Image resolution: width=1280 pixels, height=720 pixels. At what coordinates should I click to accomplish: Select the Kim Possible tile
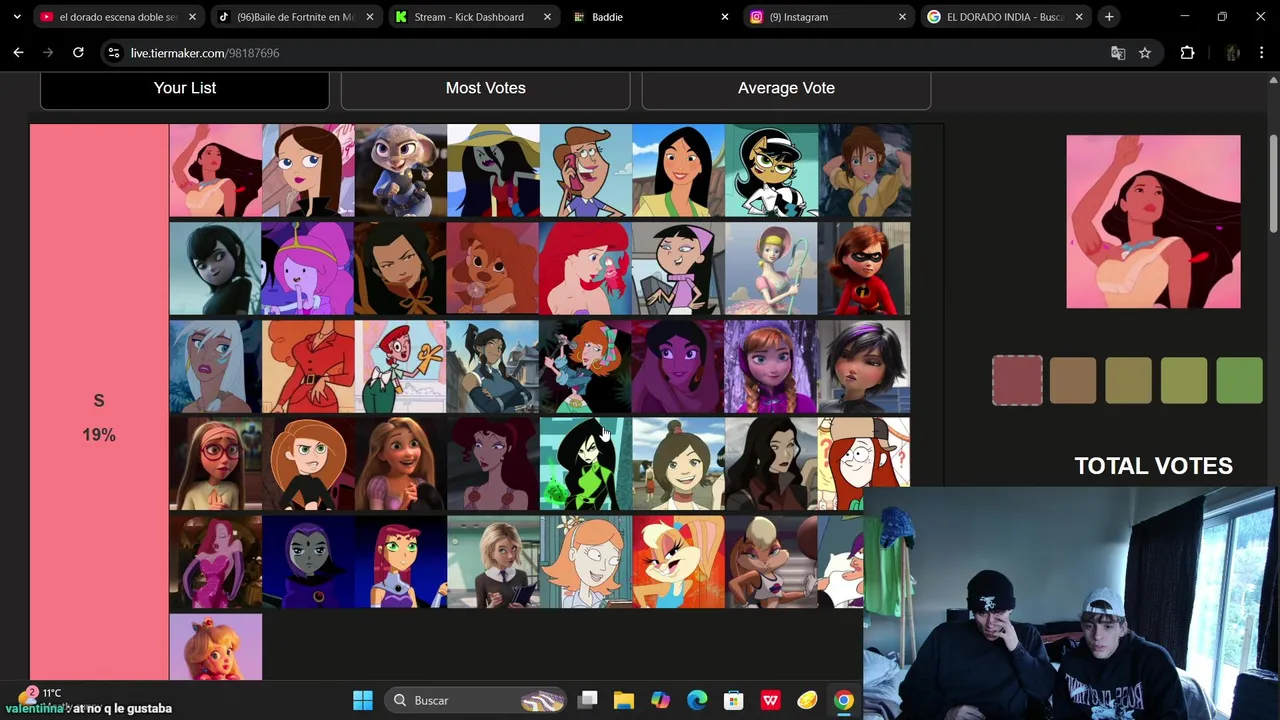click(308, 464)
